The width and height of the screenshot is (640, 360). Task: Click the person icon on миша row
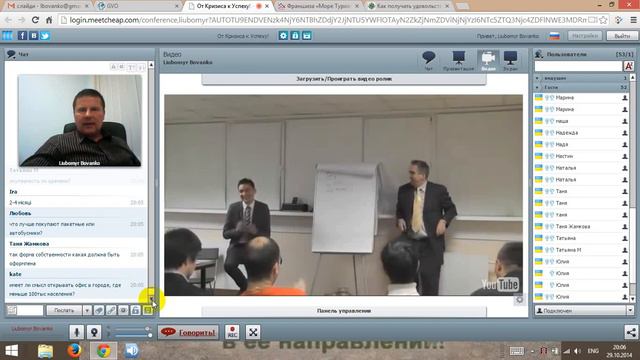click(x=624, y=121)
